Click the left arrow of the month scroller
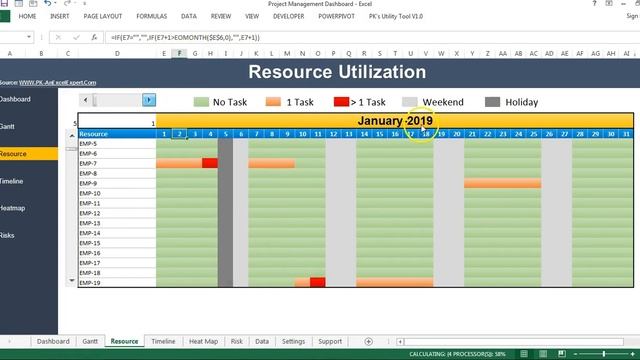Image resolution: width=640 pixels, height=360 pixels. tap(85, 100)
